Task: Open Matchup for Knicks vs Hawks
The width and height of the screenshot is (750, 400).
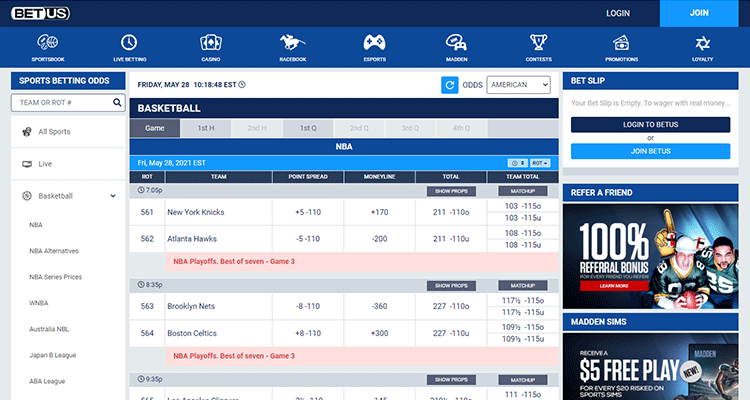Action: [522, 191]
